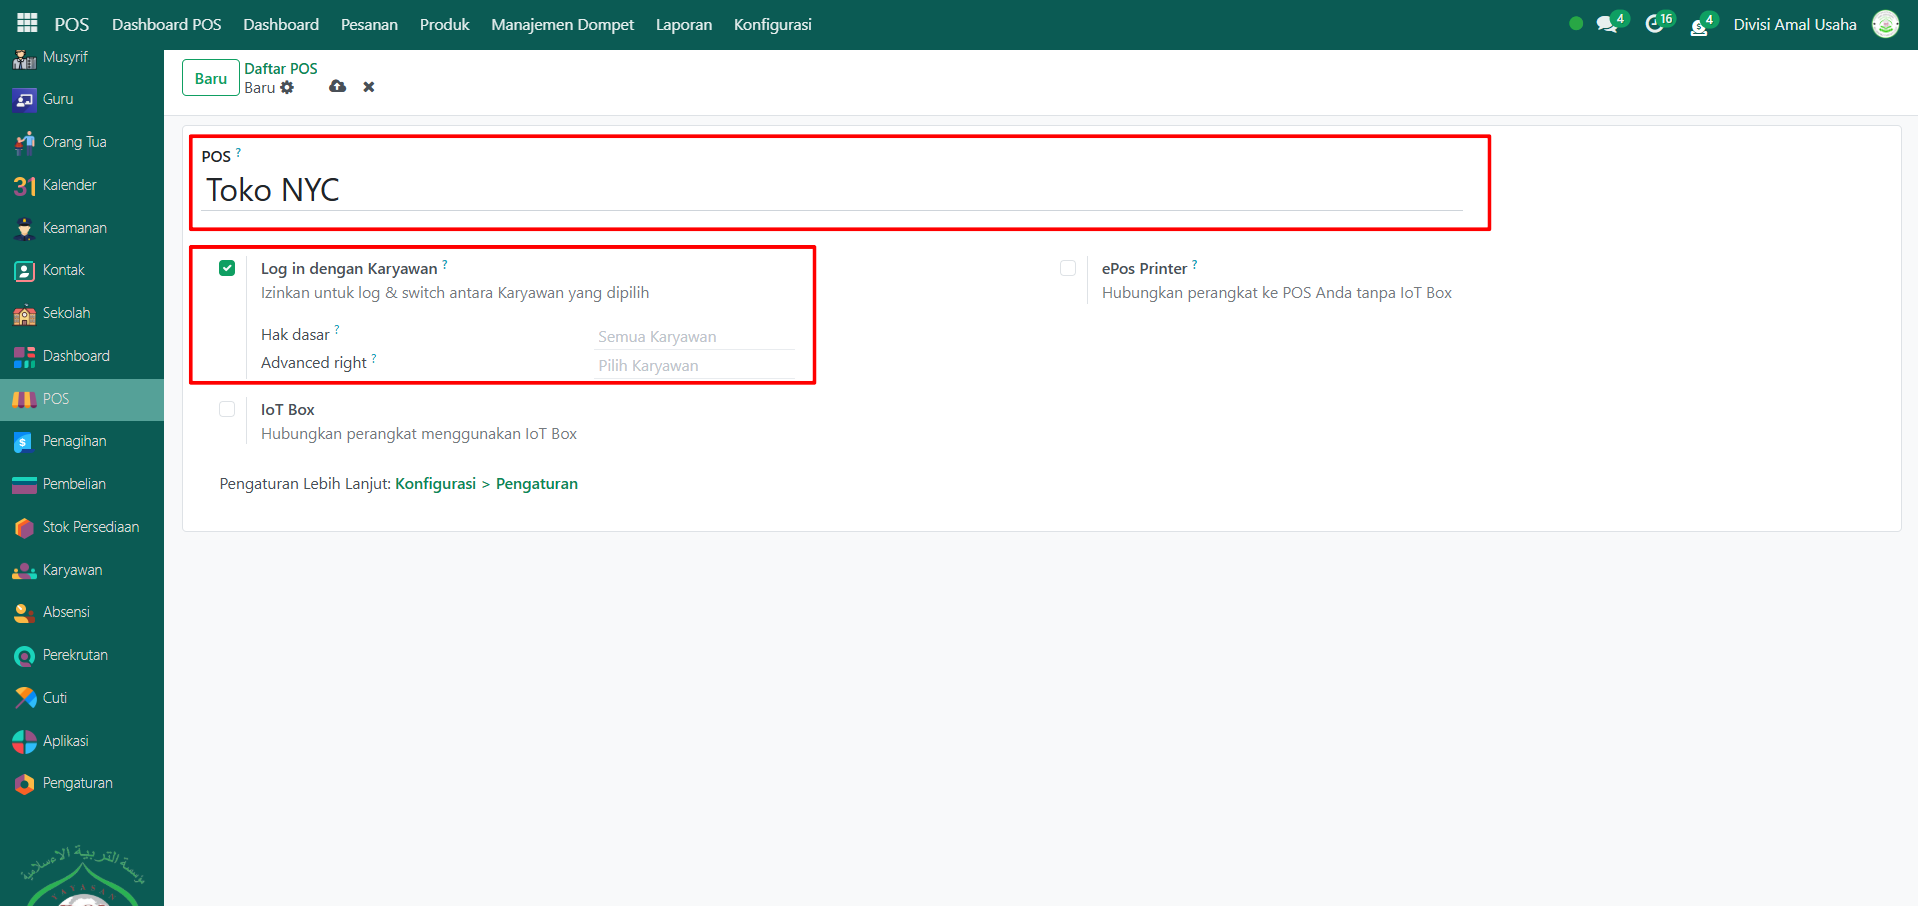Open the apps grid menu icon
This screenshot has width=1918, height=906.
click(27, 24)
